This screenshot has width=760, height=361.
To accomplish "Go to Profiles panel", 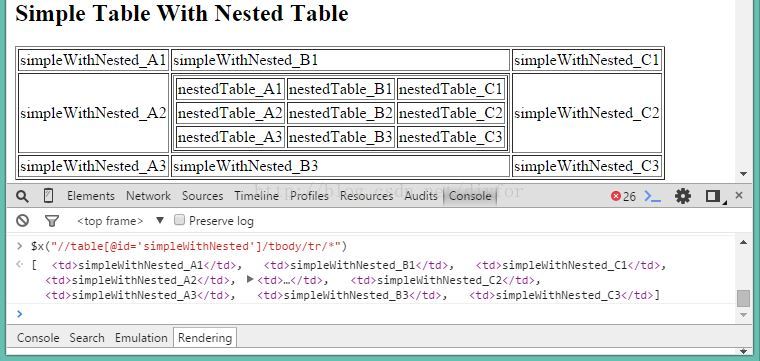I will click(309, 196).
